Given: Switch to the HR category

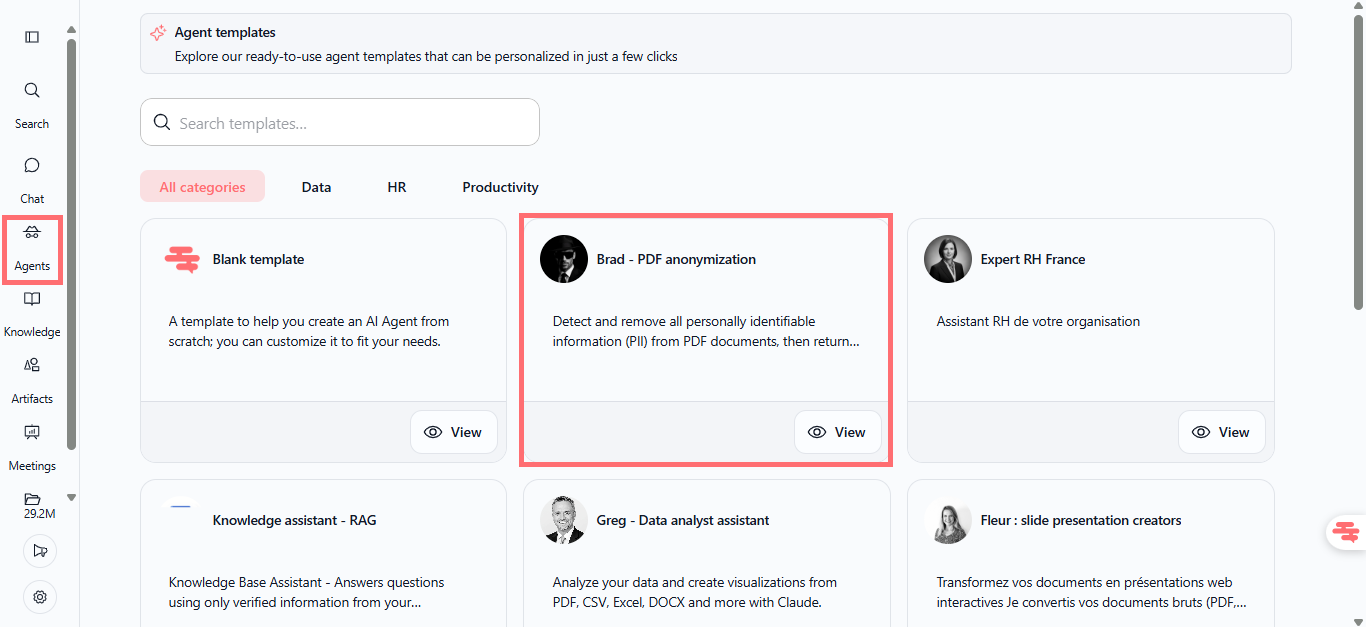Looking at the screenshot, I should (397, 187).
